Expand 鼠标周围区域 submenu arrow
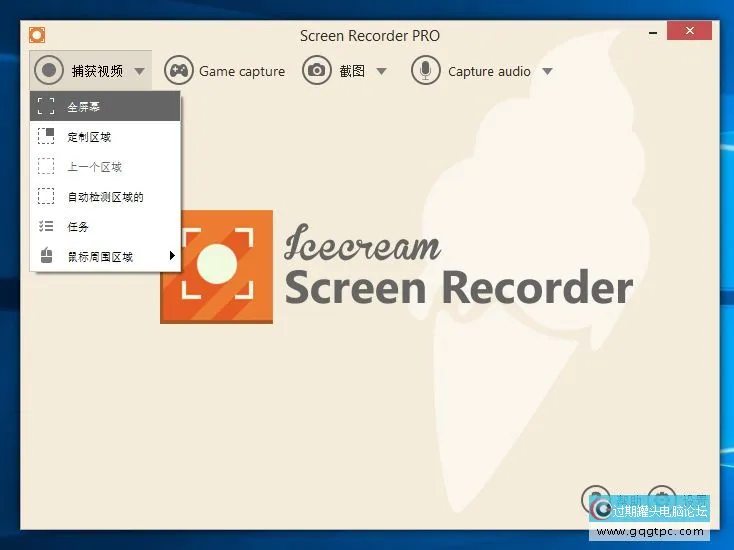Screen dimensions: 734x550 click(x=172, y=257)
